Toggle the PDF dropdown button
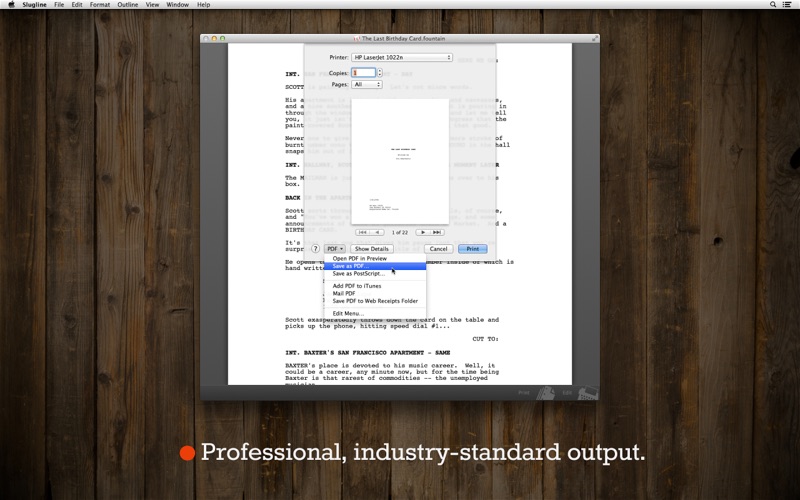This screenshot has width=800, height=500. tap(335, 249)
